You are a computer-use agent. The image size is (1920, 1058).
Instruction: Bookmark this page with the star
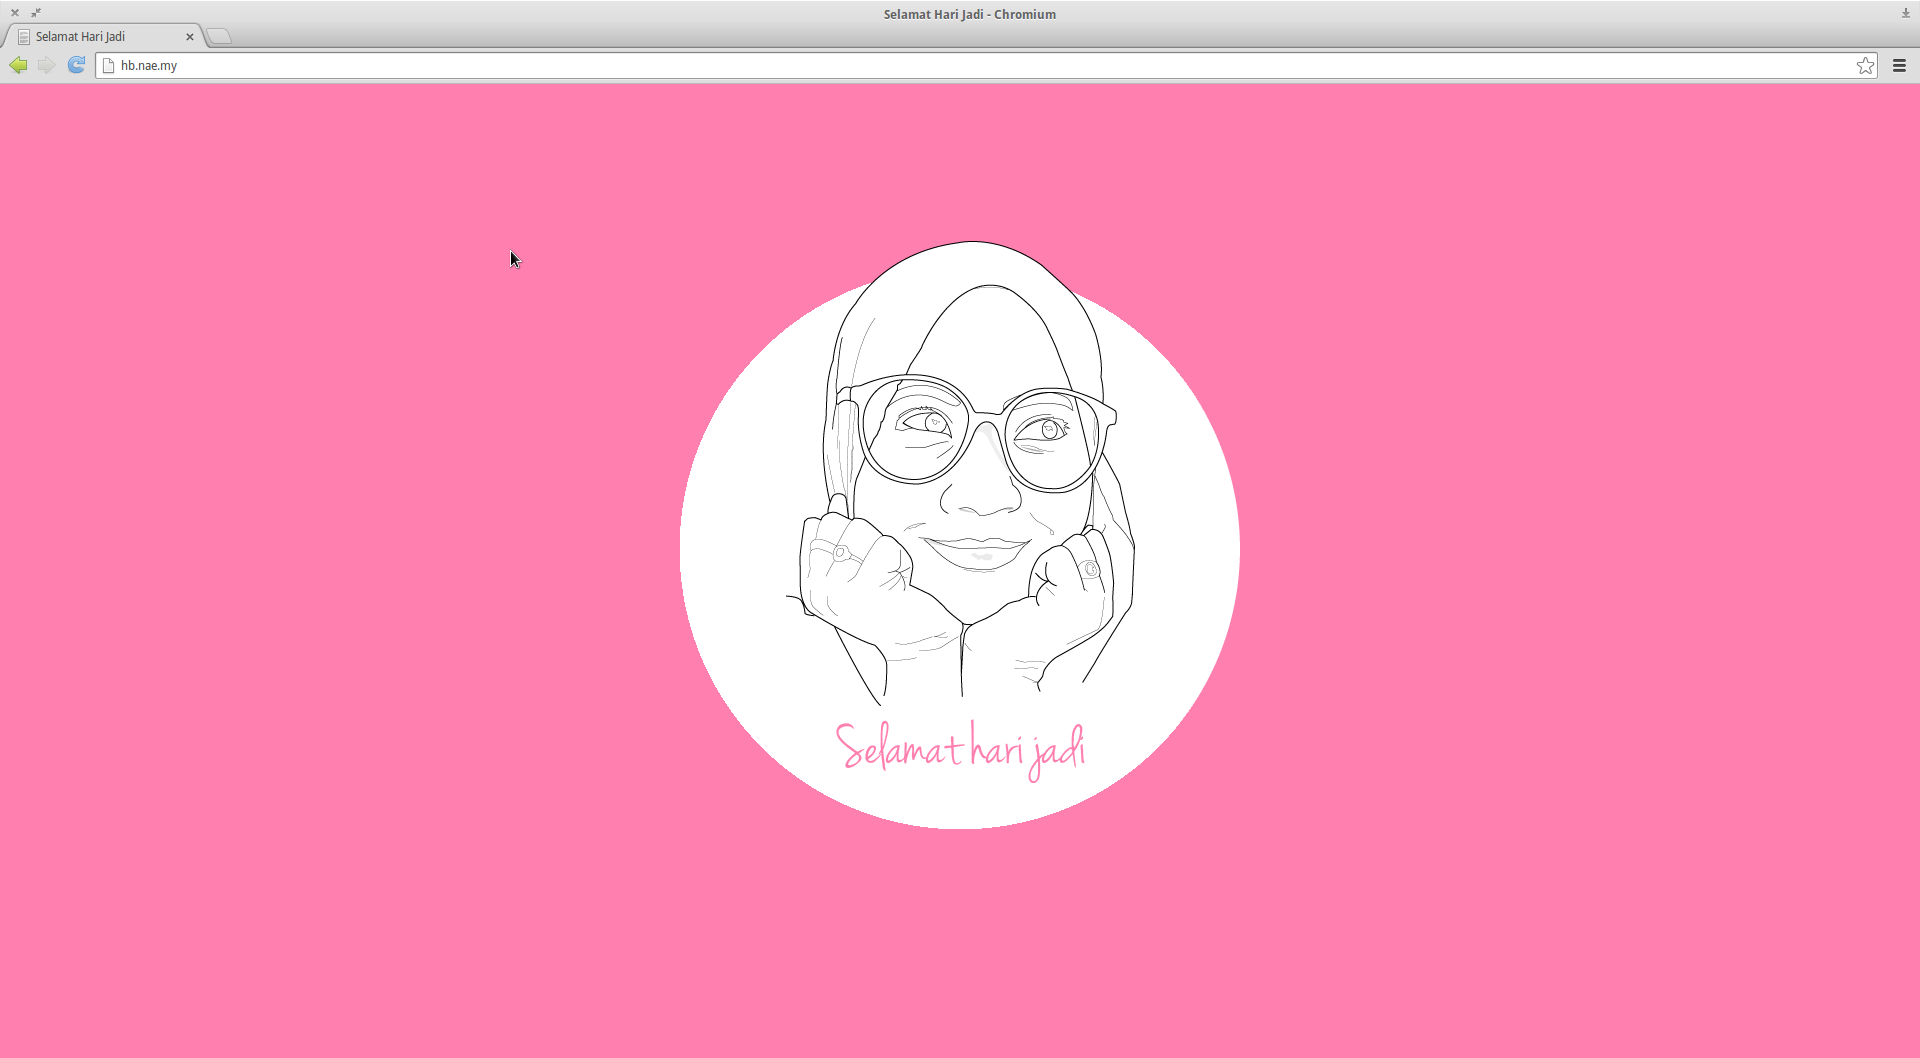coord(1865,66)
